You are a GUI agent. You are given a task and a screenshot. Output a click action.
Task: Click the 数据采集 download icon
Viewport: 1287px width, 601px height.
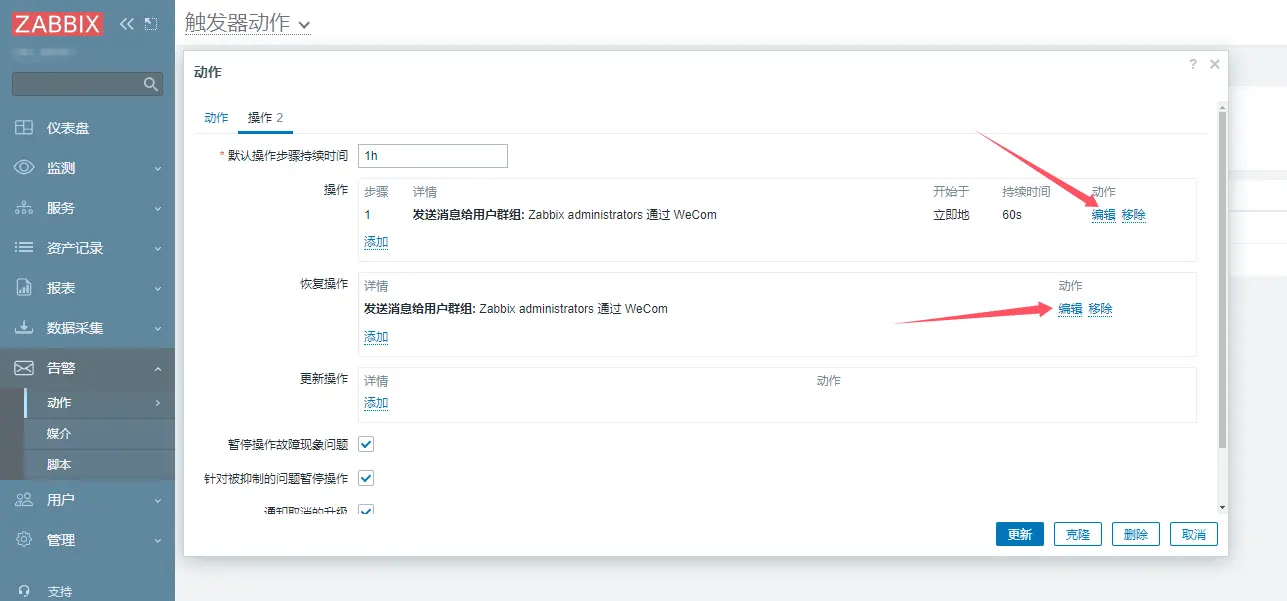[24, 328]
